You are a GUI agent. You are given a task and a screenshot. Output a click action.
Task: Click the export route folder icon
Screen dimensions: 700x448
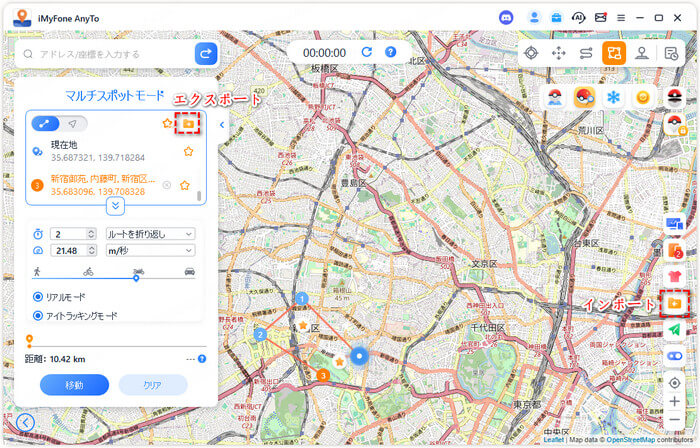coord(187,123)
